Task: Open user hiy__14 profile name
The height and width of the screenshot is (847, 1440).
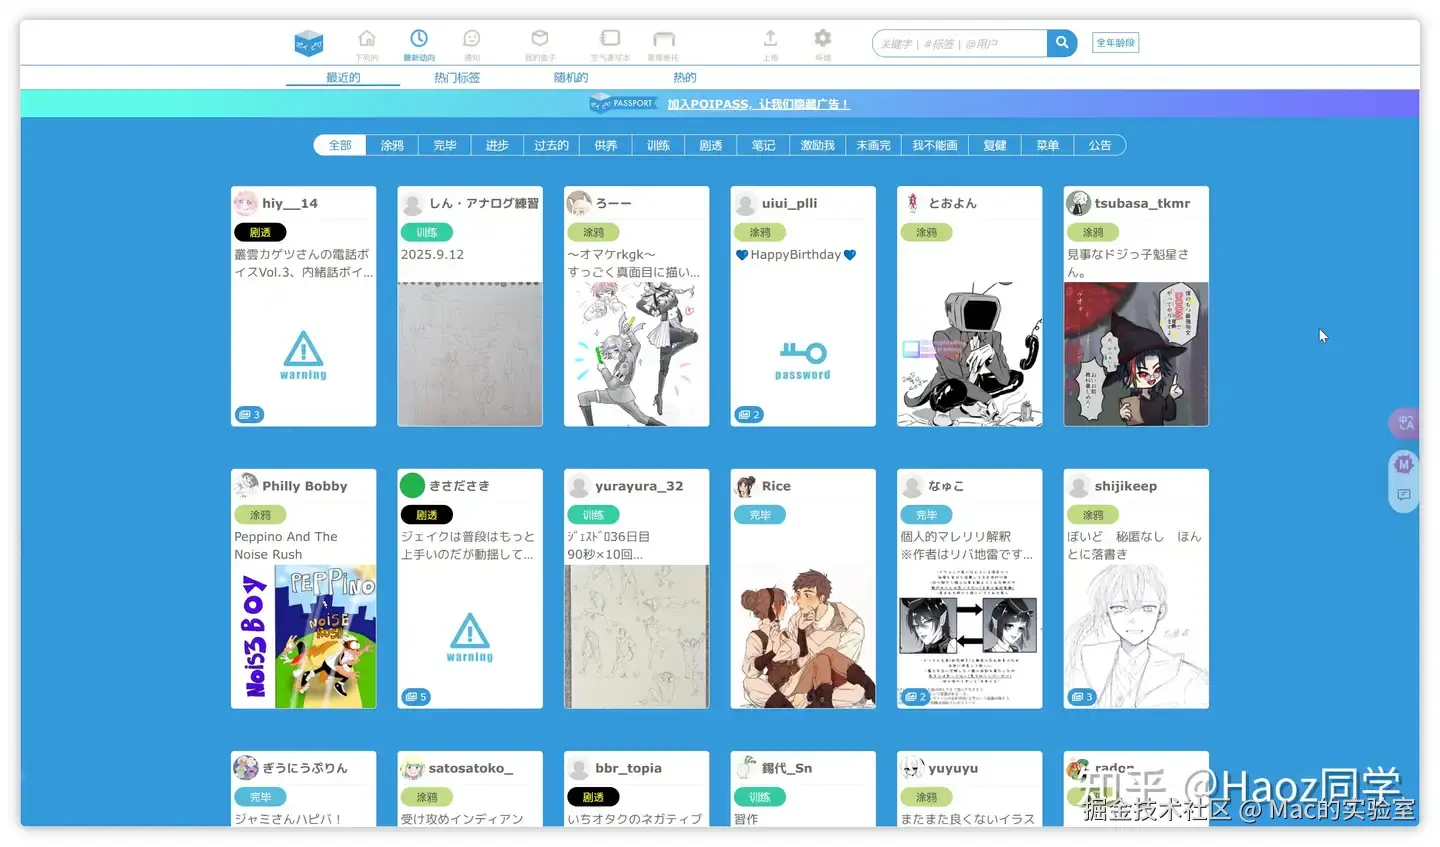Action: [290, 203]
